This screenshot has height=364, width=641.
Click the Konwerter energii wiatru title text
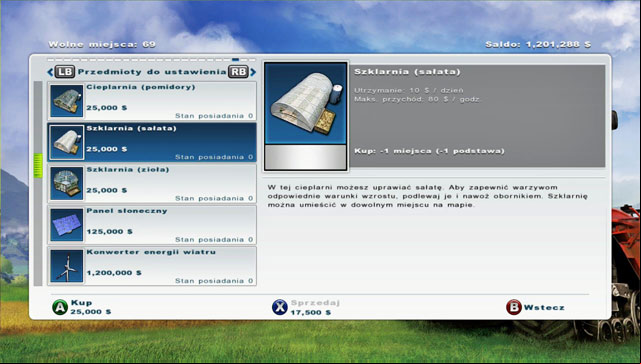tap(151, 252)
